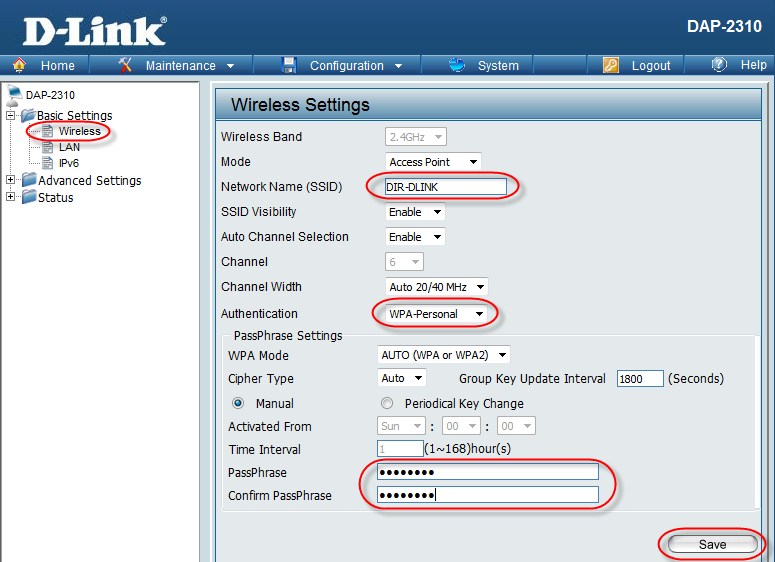
Task: Click the Wireless page icon in tree
Action: coord(47,131)
